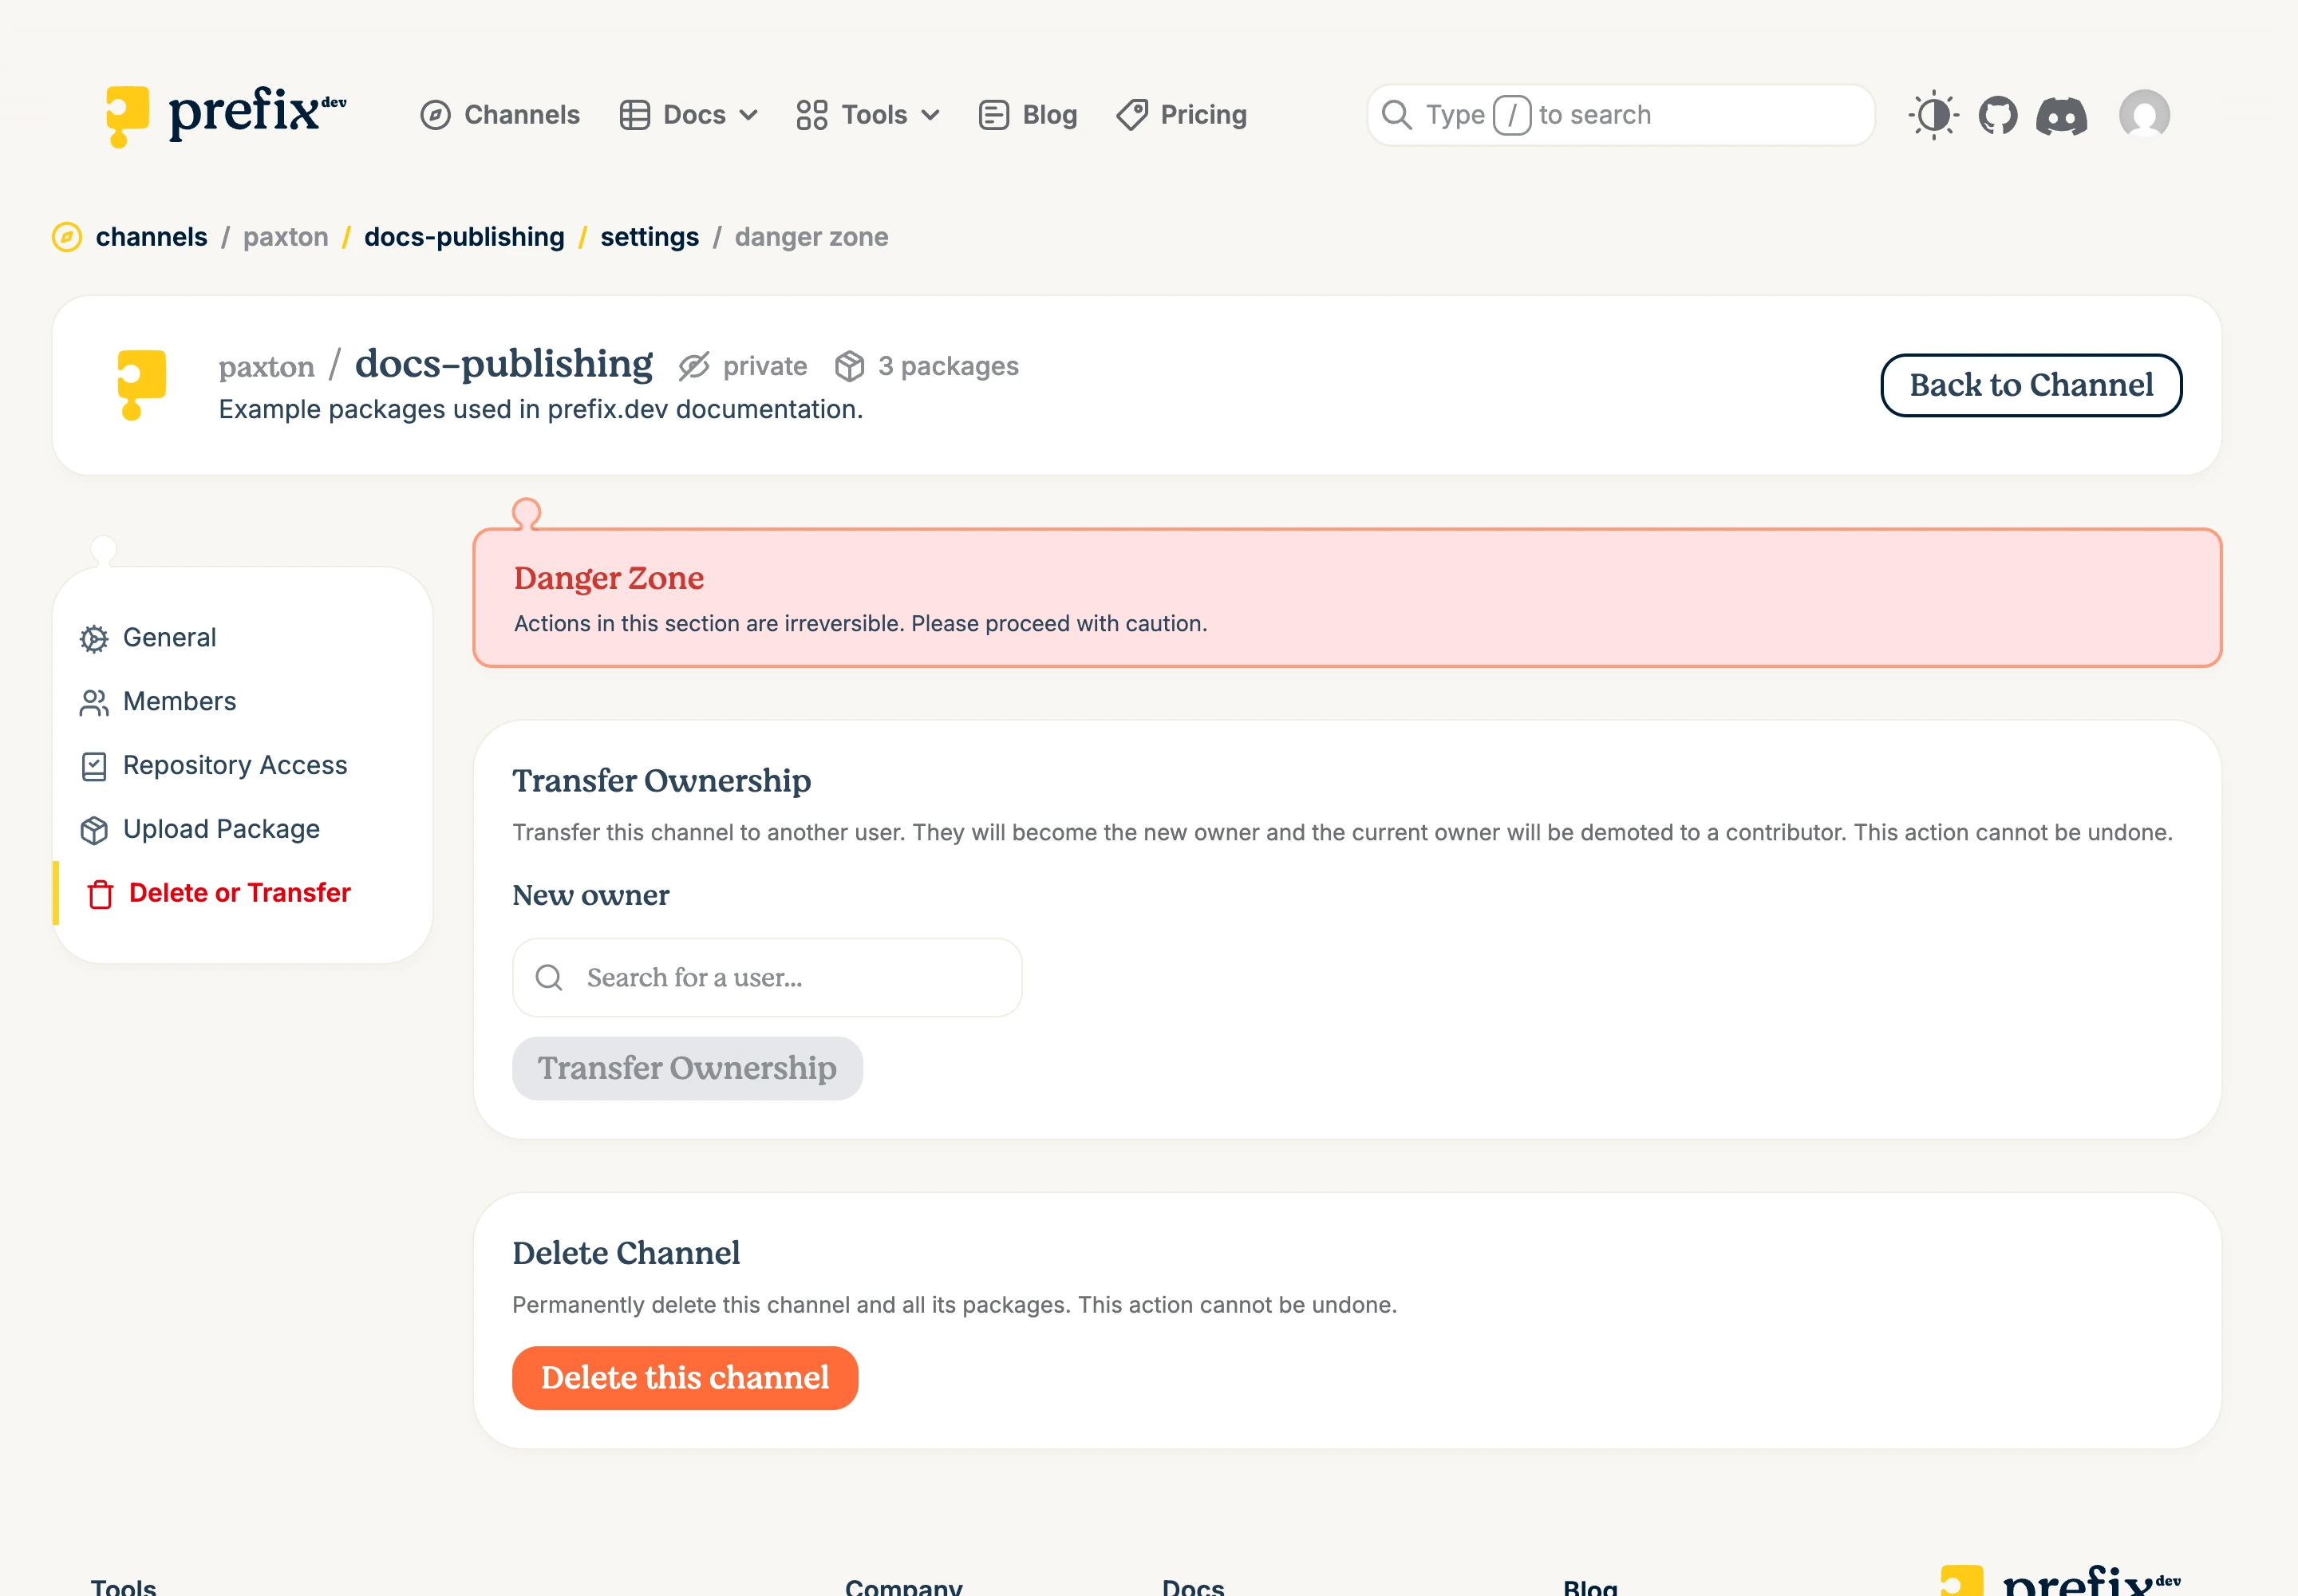
Task: Click the channel description text
Action: click(x=541, y=409)
